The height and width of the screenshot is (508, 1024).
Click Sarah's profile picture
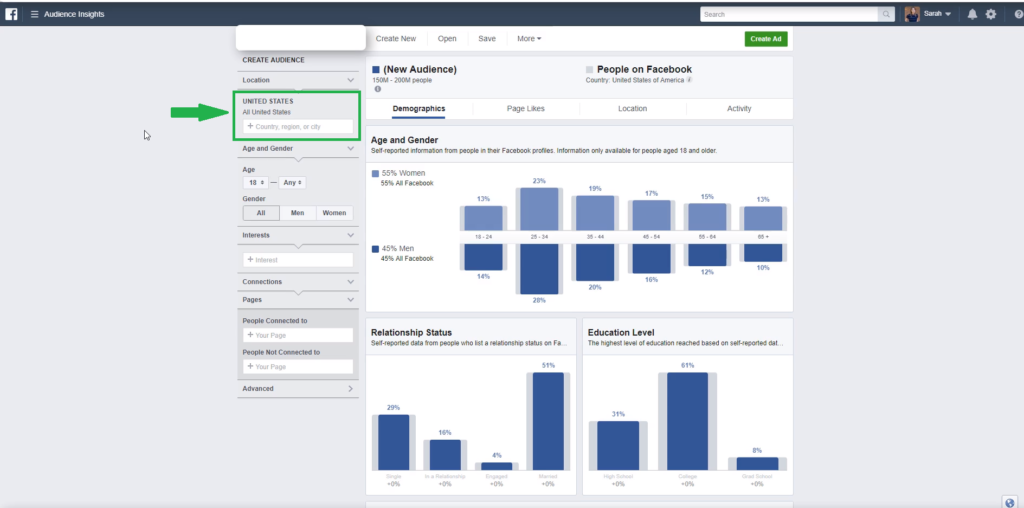tap(912, 14)
